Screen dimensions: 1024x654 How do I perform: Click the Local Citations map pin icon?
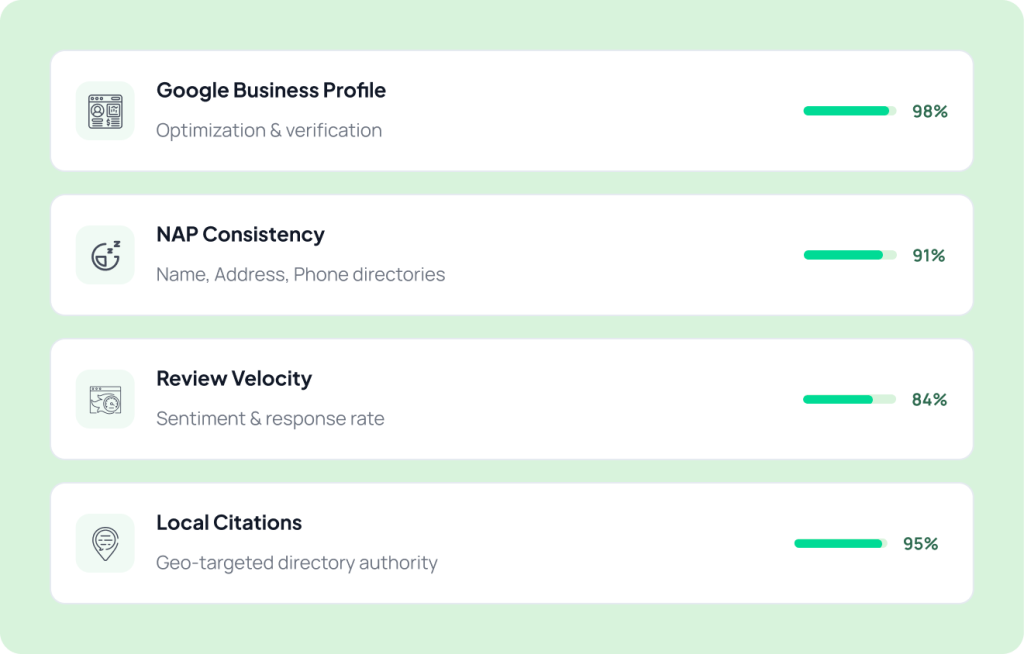click(105, 544)
